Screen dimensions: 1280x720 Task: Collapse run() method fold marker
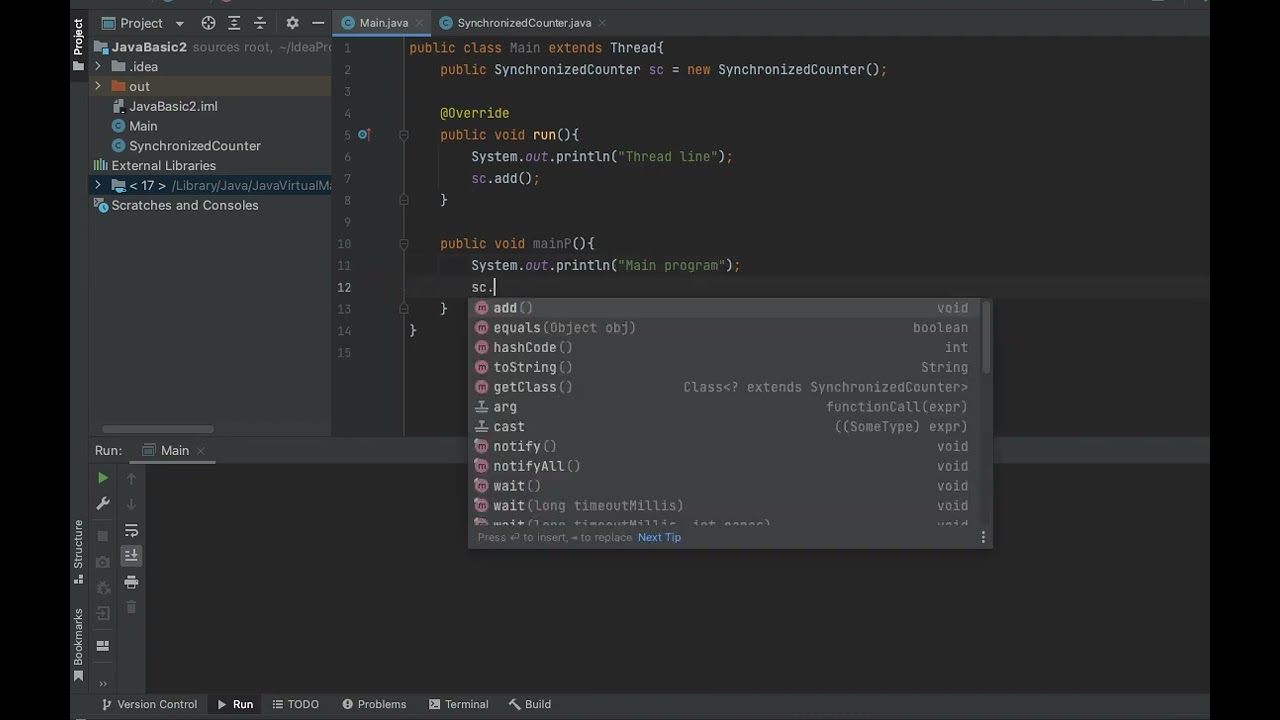coord(404,135)
